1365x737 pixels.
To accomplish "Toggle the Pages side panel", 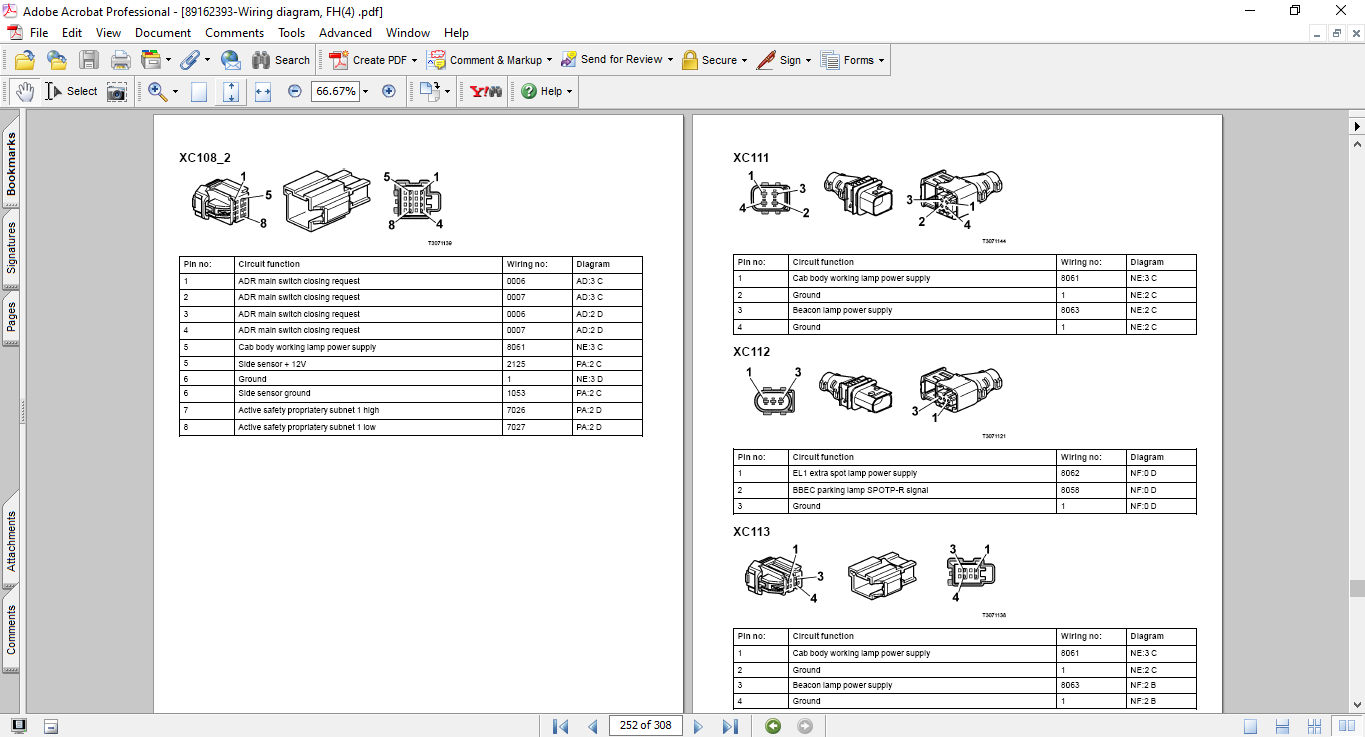I will click(x=11, y=318).
